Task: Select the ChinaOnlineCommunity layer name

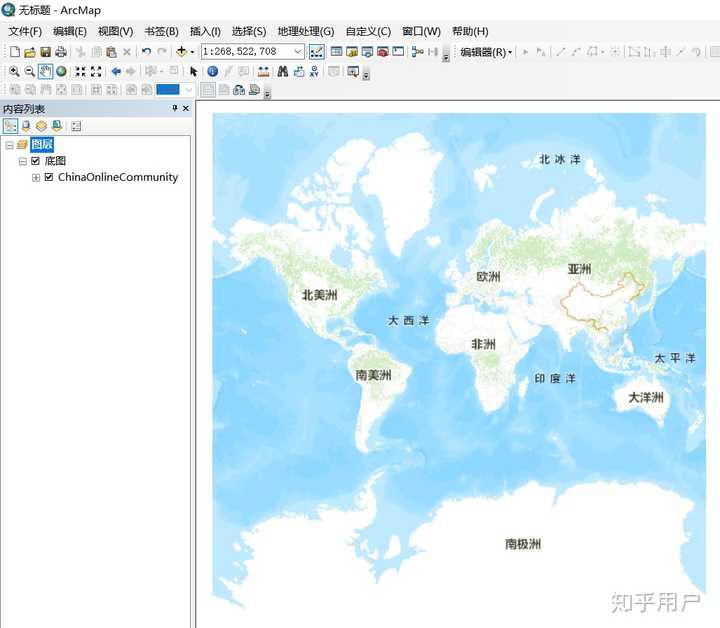Action: pyautogui.click(x=118, y=177)
